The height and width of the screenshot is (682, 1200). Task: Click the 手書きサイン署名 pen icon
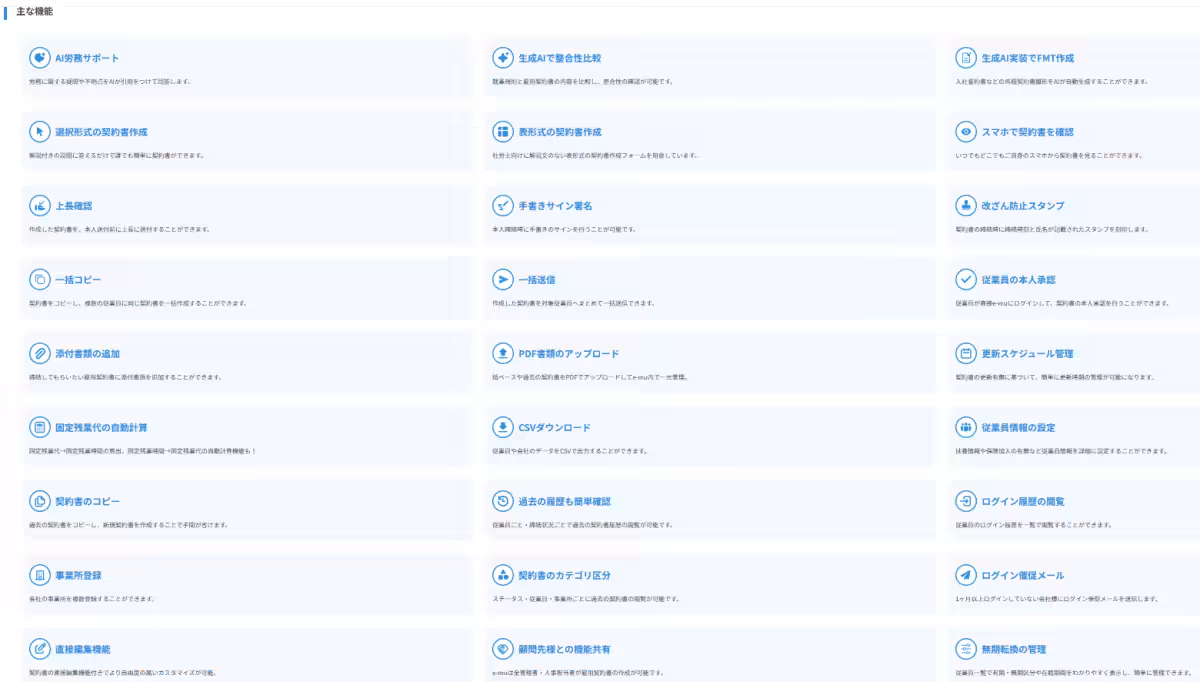[503, 206]
